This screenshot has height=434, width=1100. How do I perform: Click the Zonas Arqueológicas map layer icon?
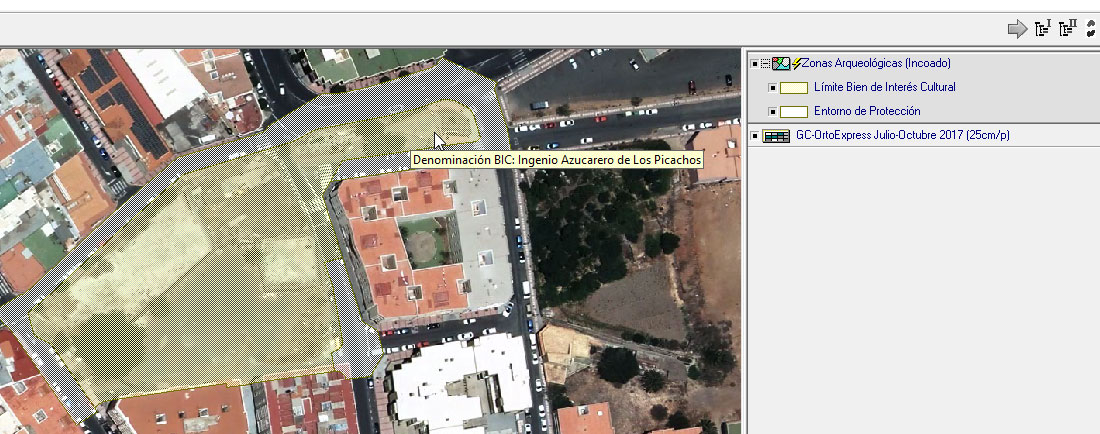click(781, 64)
